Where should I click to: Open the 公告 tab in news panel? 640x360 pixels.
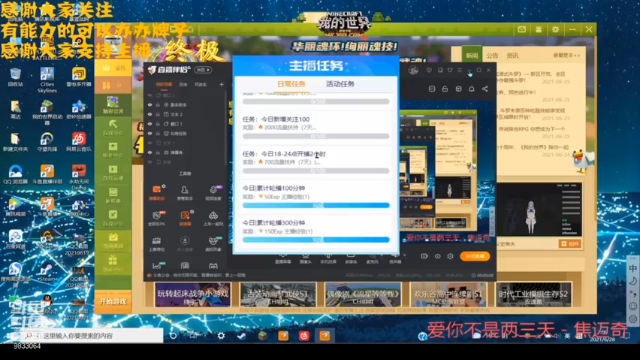(492, 55)
